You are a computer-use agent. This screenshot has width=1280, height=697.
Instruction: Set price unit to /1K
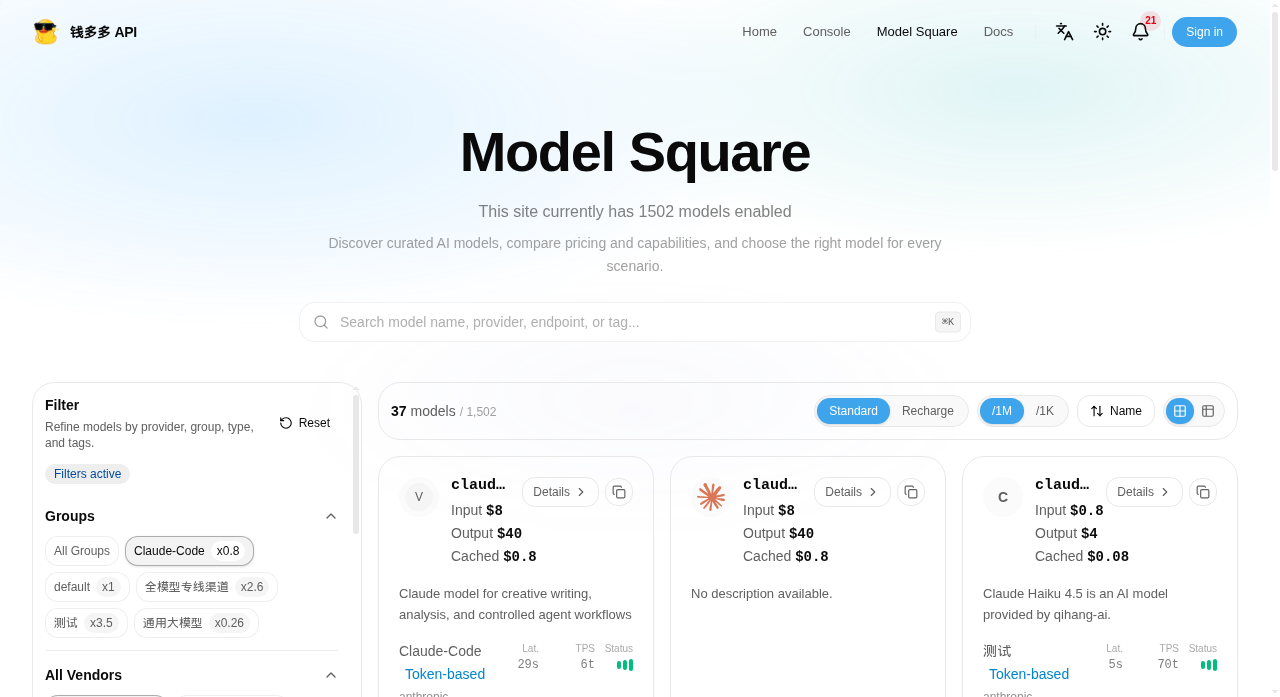[x=1045, y=411]
